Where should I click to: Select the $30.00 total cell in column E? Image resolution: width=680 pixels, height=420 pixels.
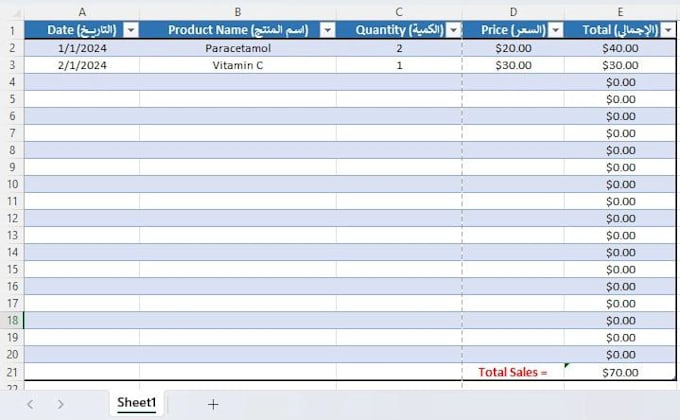click(620, 65)
